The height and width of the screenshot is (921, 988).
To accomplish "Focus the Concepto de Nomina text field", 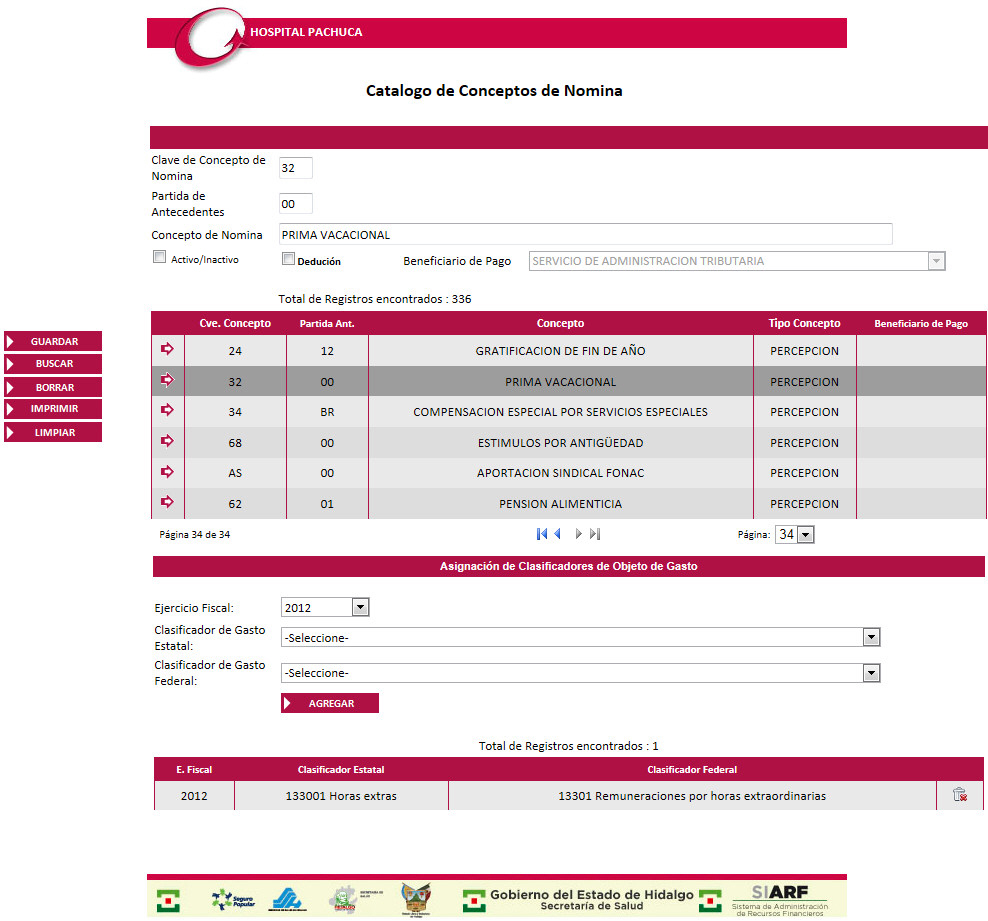I will (586, 234).
